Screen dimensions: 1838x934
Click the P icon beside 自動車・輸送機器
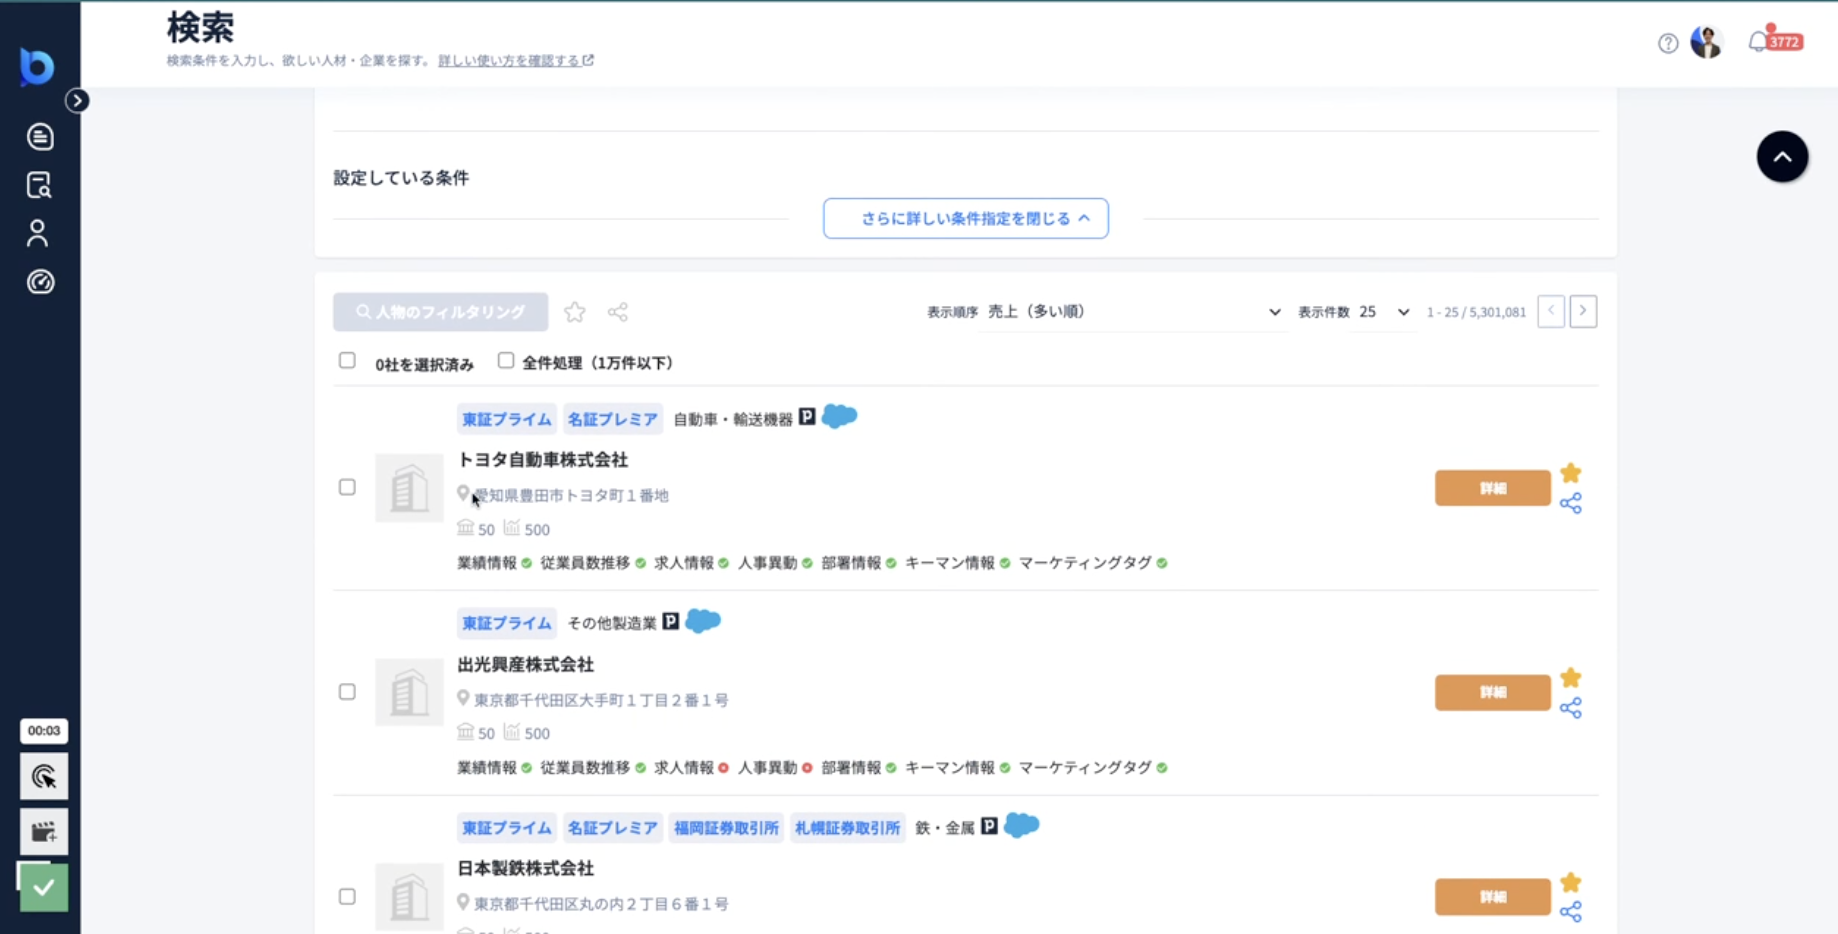click(807, 417)
